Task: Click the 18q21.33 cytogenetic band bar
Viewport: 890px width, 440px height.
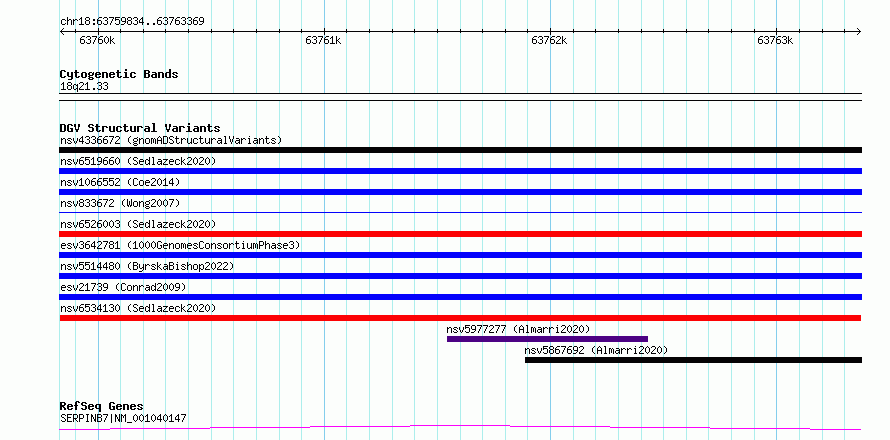Action: click(460, 97)
